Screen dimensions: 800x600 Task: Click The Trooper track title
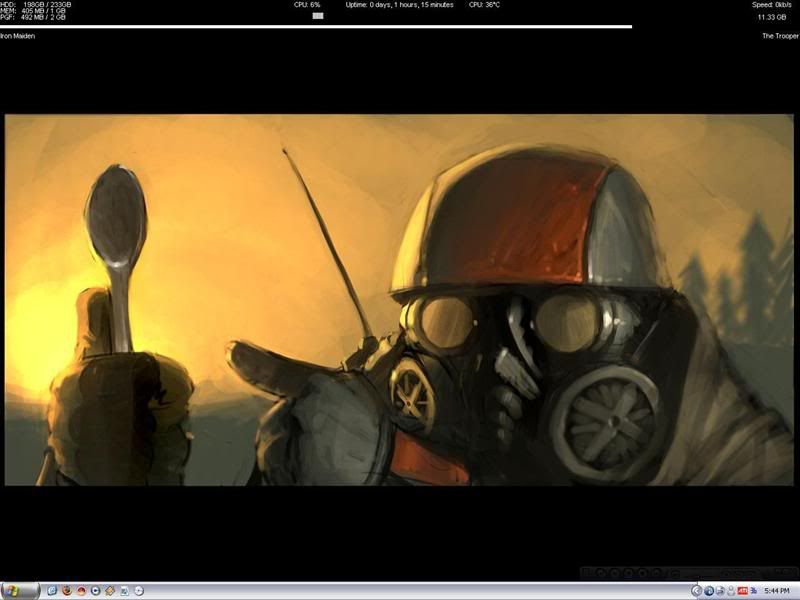tap(780, 35)
